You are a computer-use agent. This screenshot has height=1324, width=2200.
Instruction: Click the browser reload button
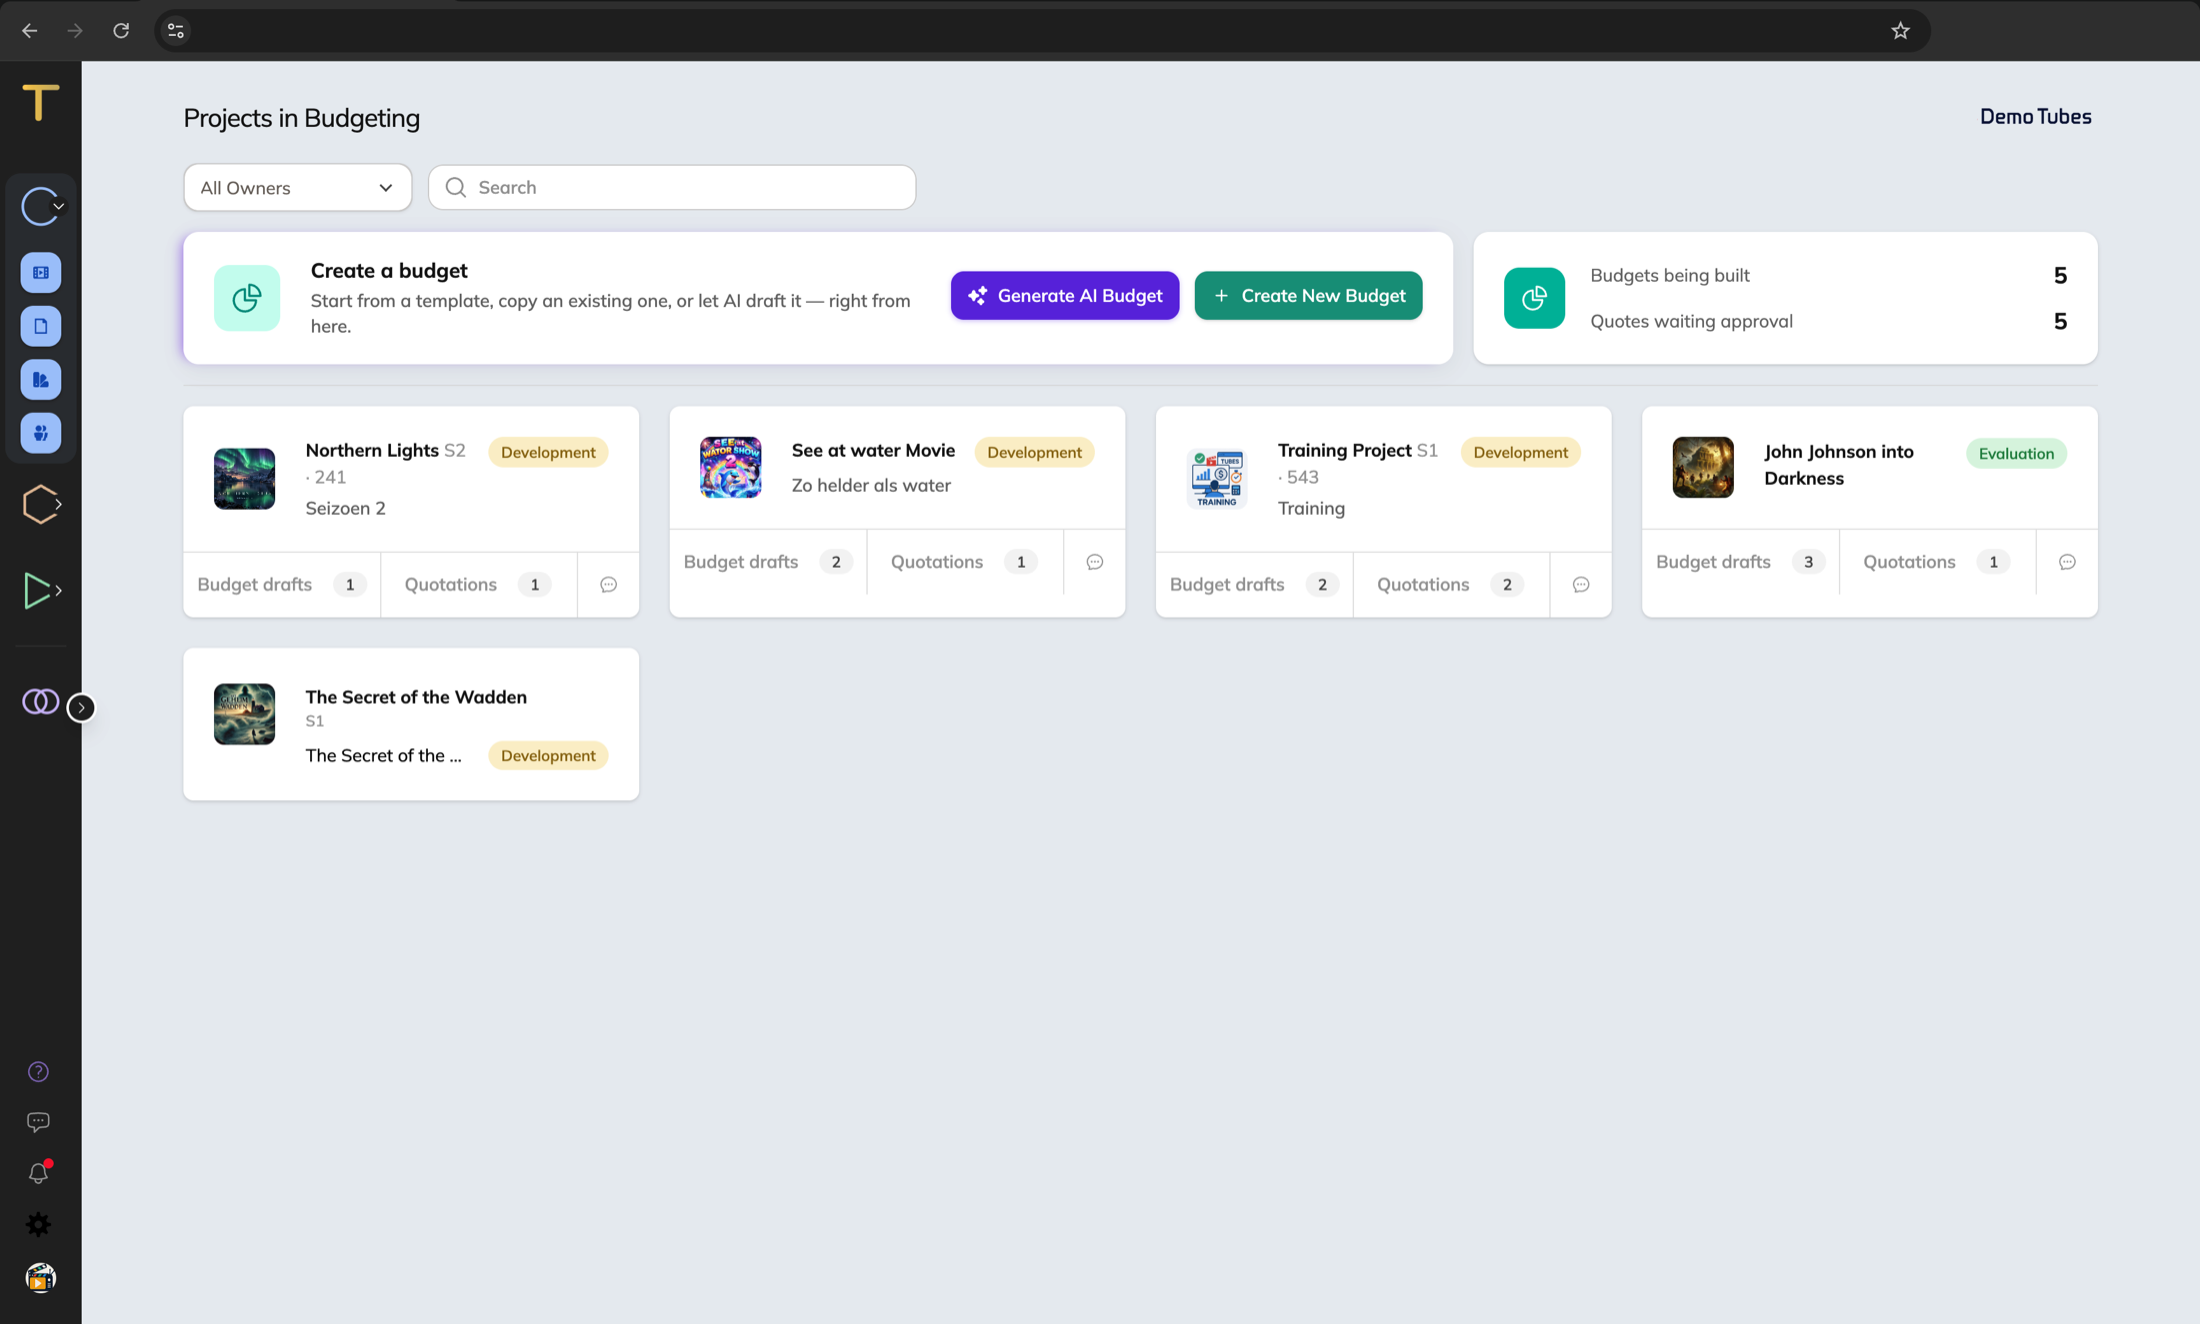[121, 31]
